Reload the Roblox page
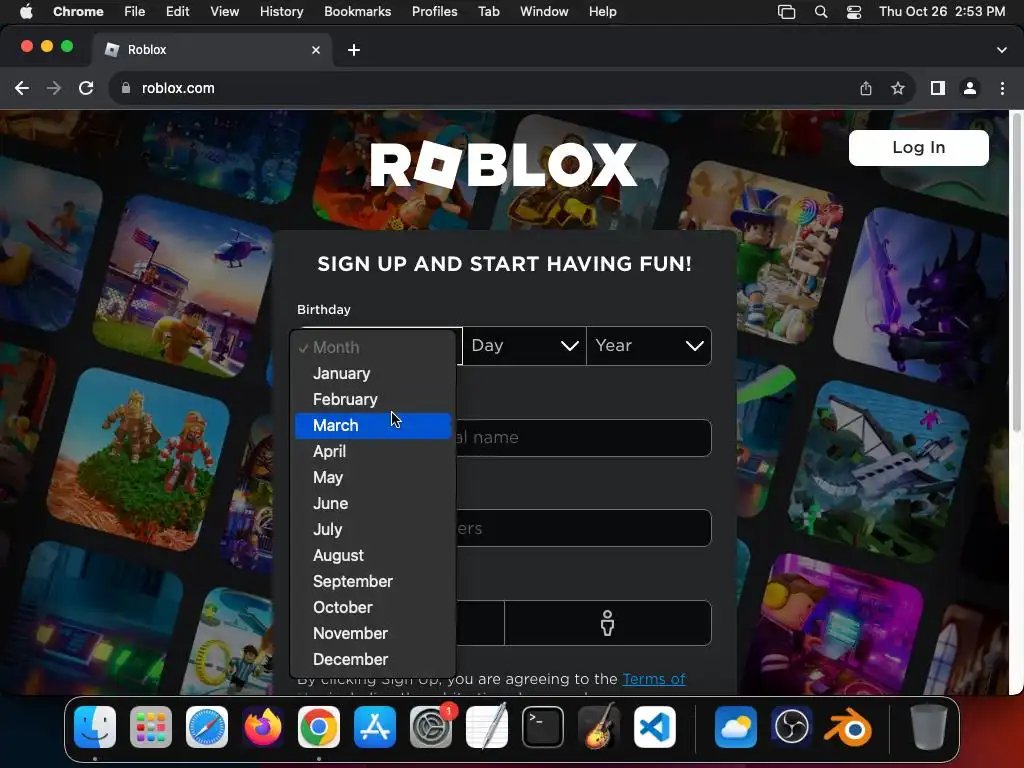Viewport: 1024px width, 768px height. tap(86, 88)
